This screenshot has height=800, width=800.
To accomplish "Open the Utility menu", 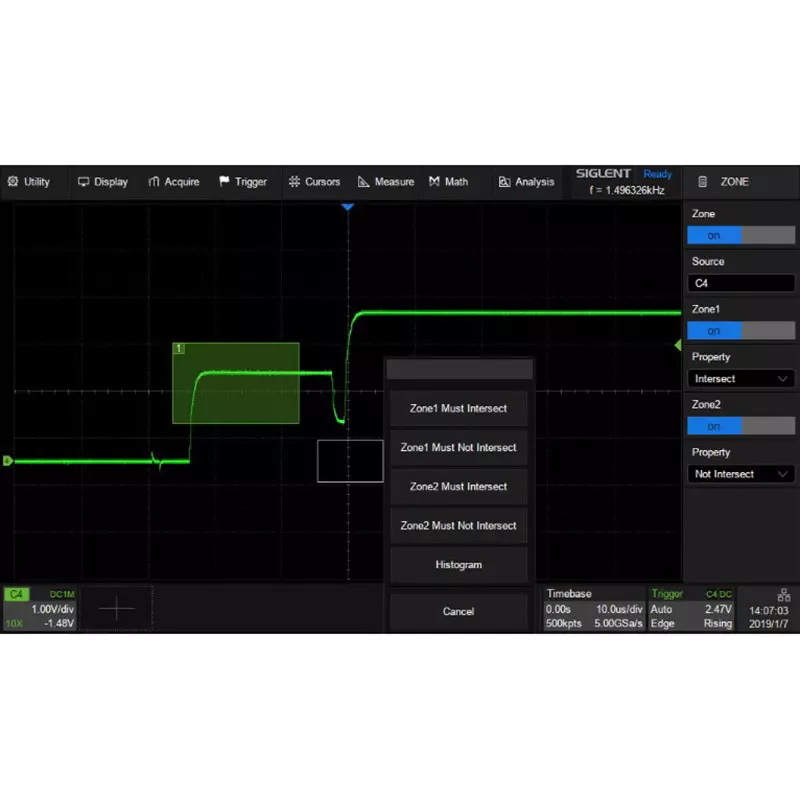I will click(x=29, y=182).
